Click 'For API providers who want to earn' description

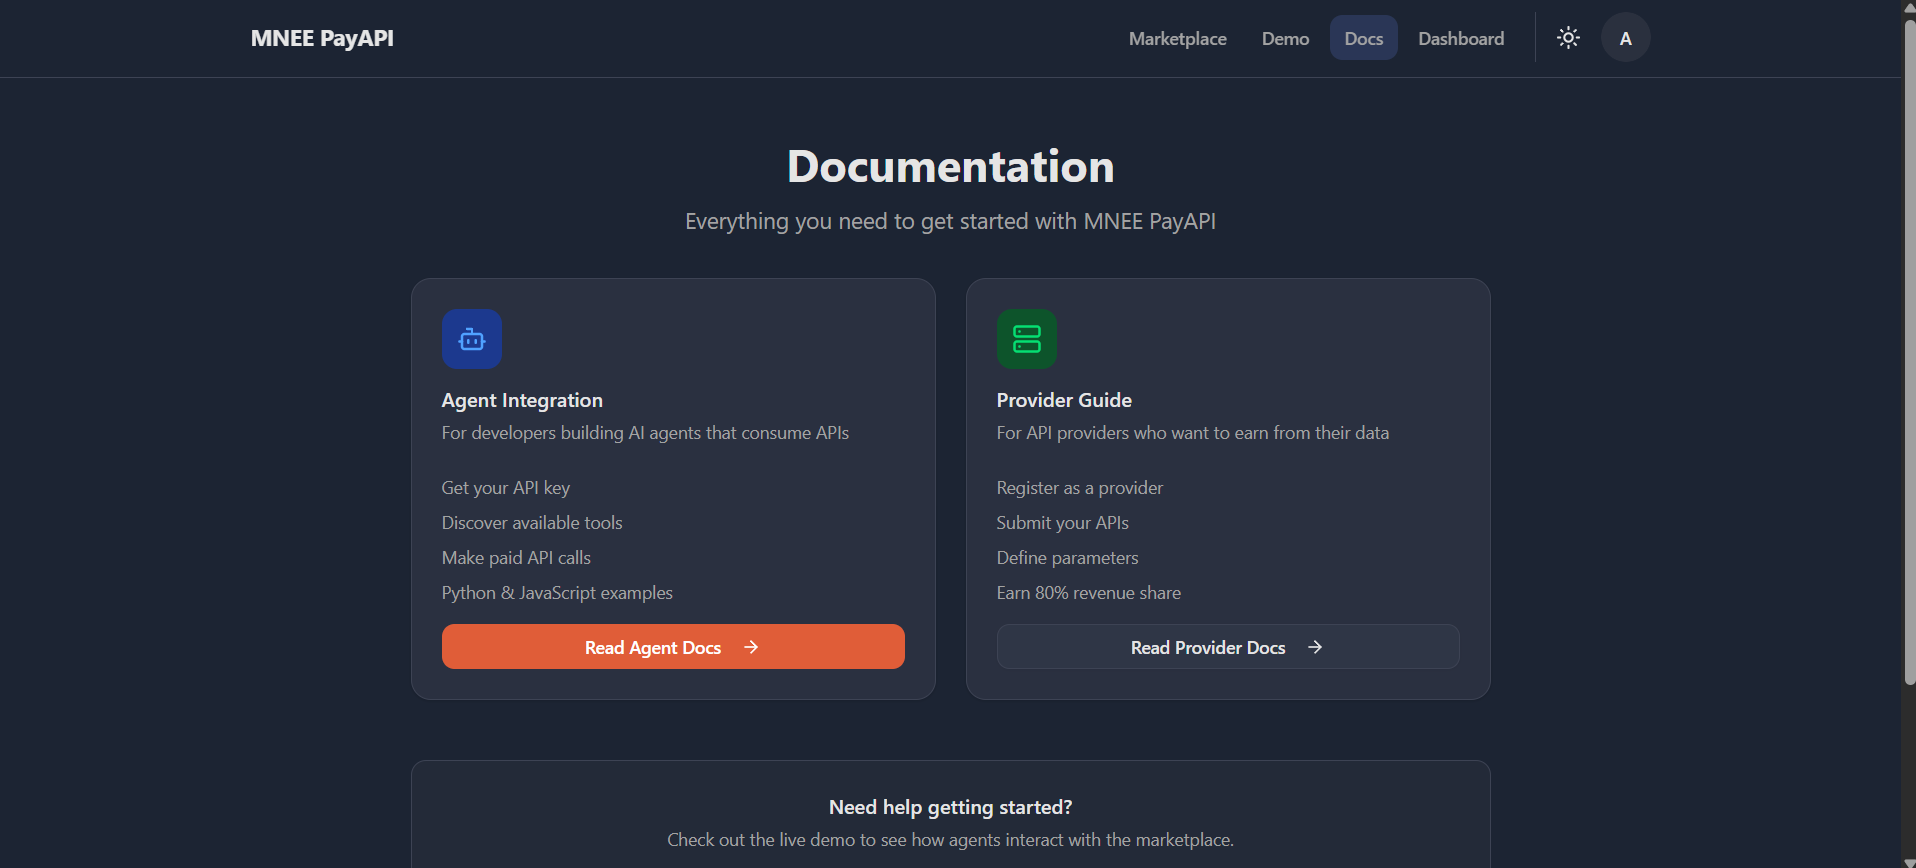[1192, 433]
